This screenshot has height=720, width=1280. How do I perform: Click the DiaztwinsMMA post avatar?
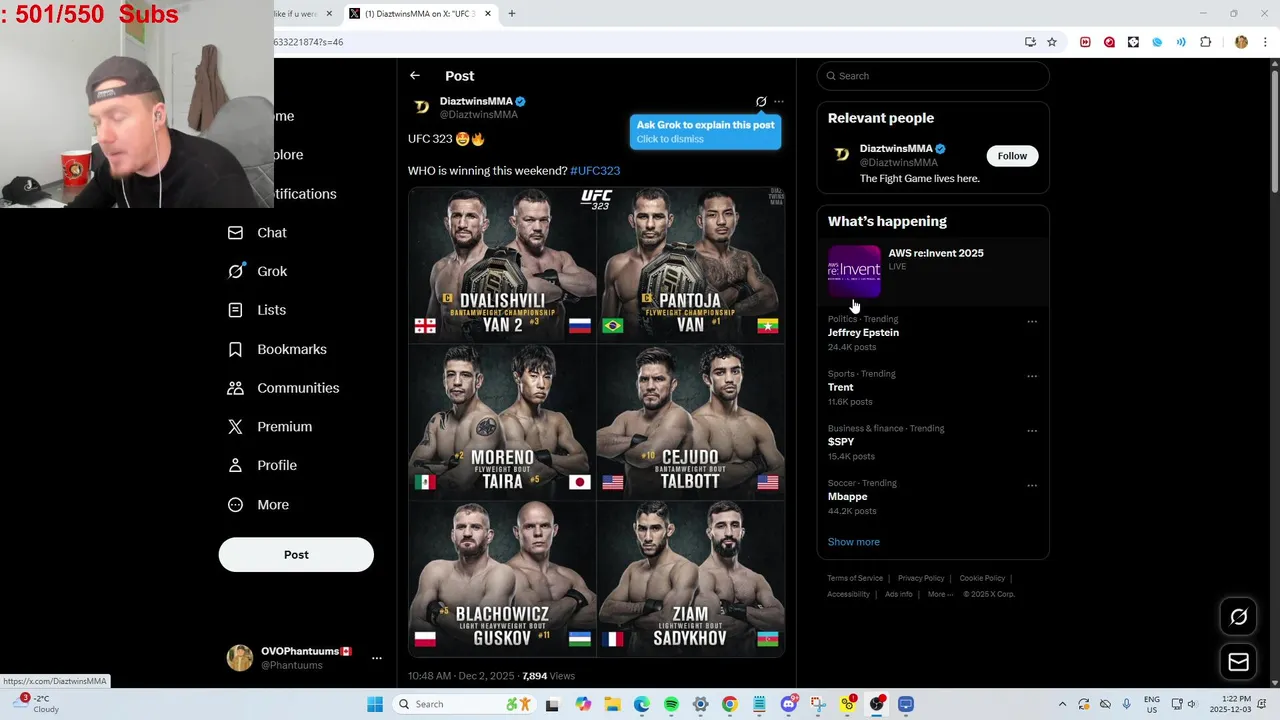(422, 107)
